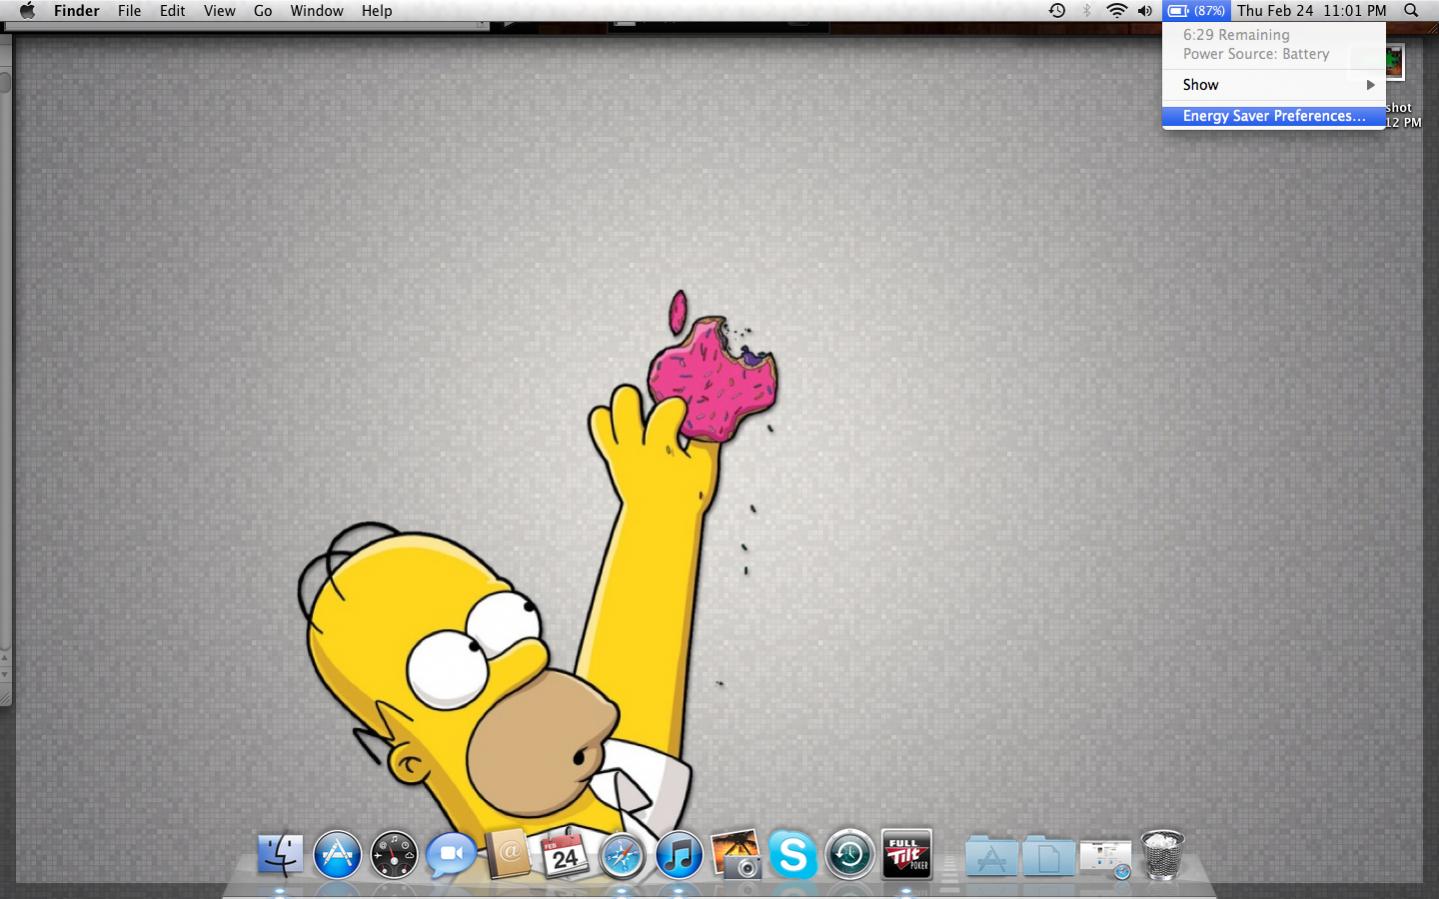Screen dimensions: 1439x899
Task: Expand the Show submenu
Action: coord(1273,85)
